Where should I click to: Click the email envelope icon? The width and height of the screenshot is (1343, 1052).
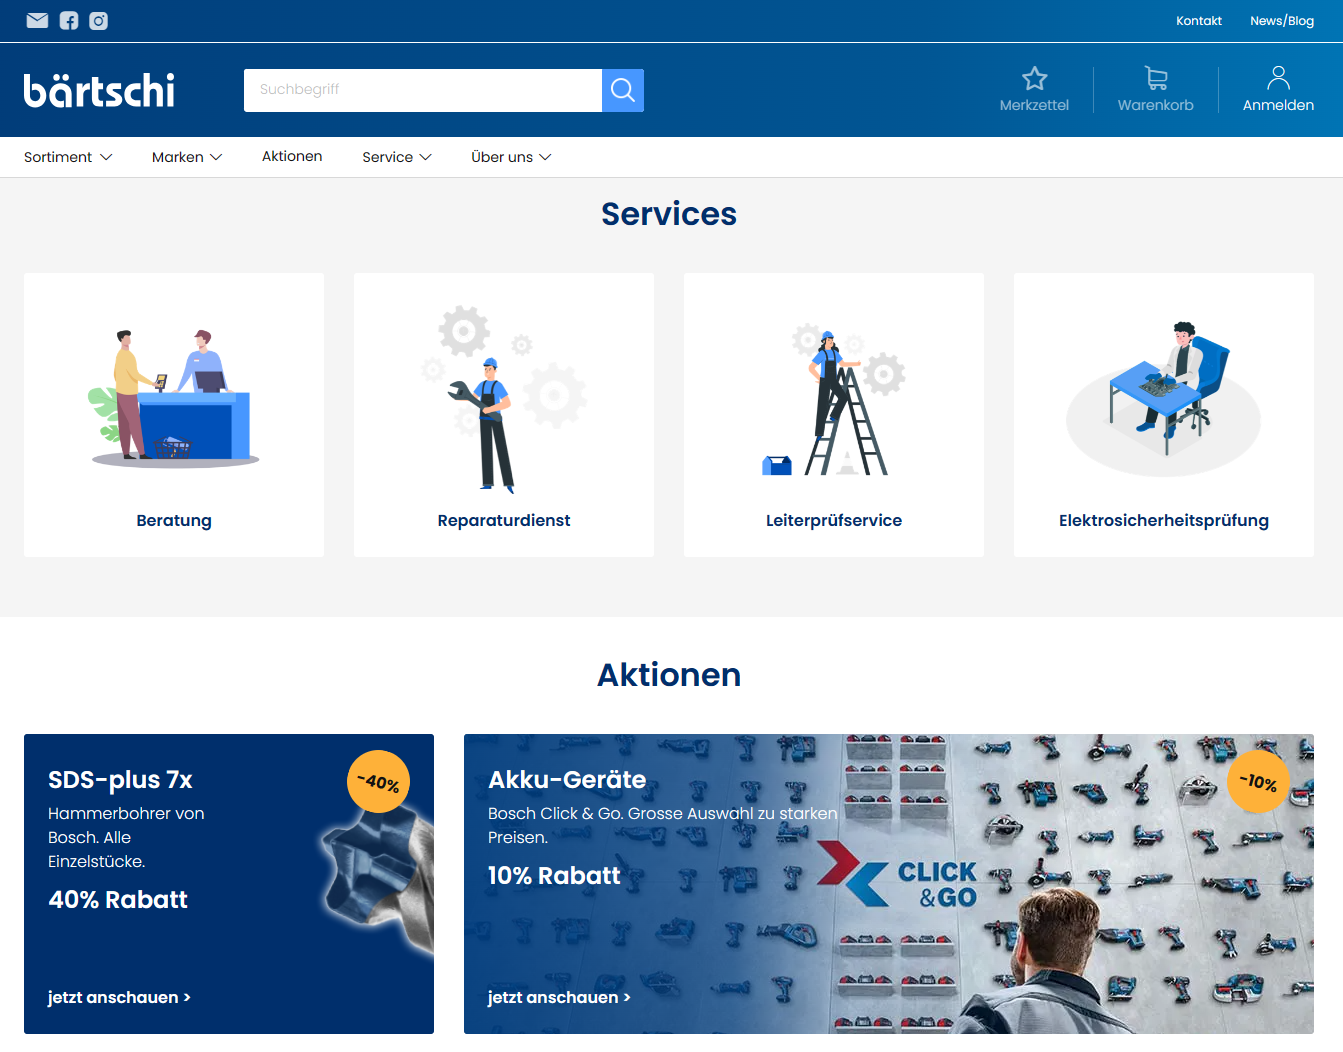pos(37,21)
